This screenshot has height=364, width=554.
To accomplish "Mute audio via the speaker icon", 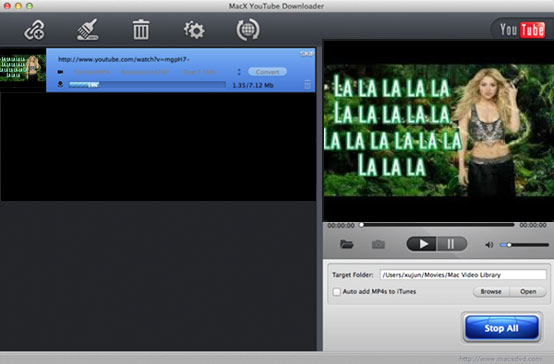I will [x=489, y=245].
